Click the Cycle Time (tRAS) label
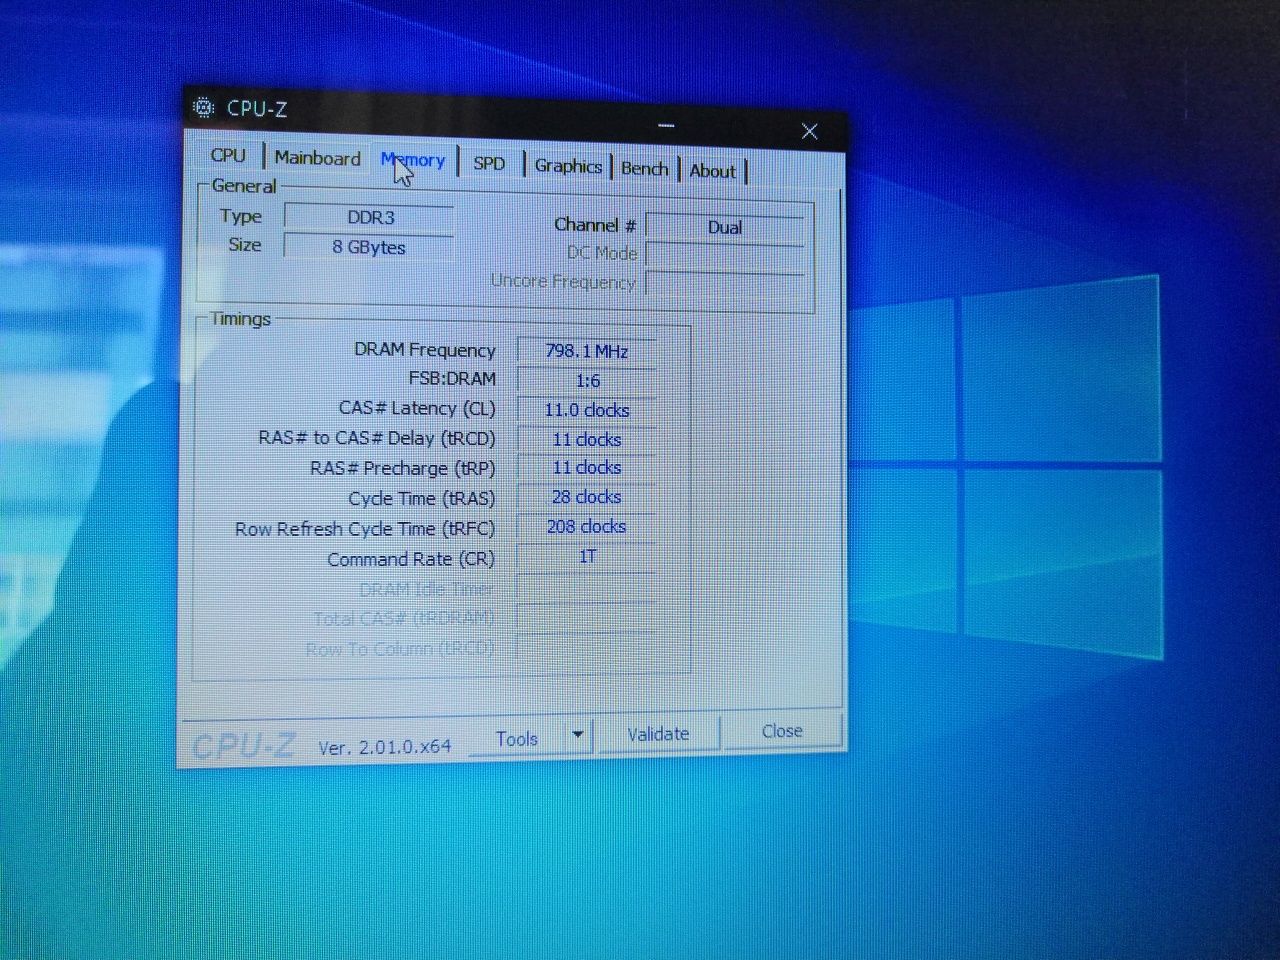 coord(421,498)
